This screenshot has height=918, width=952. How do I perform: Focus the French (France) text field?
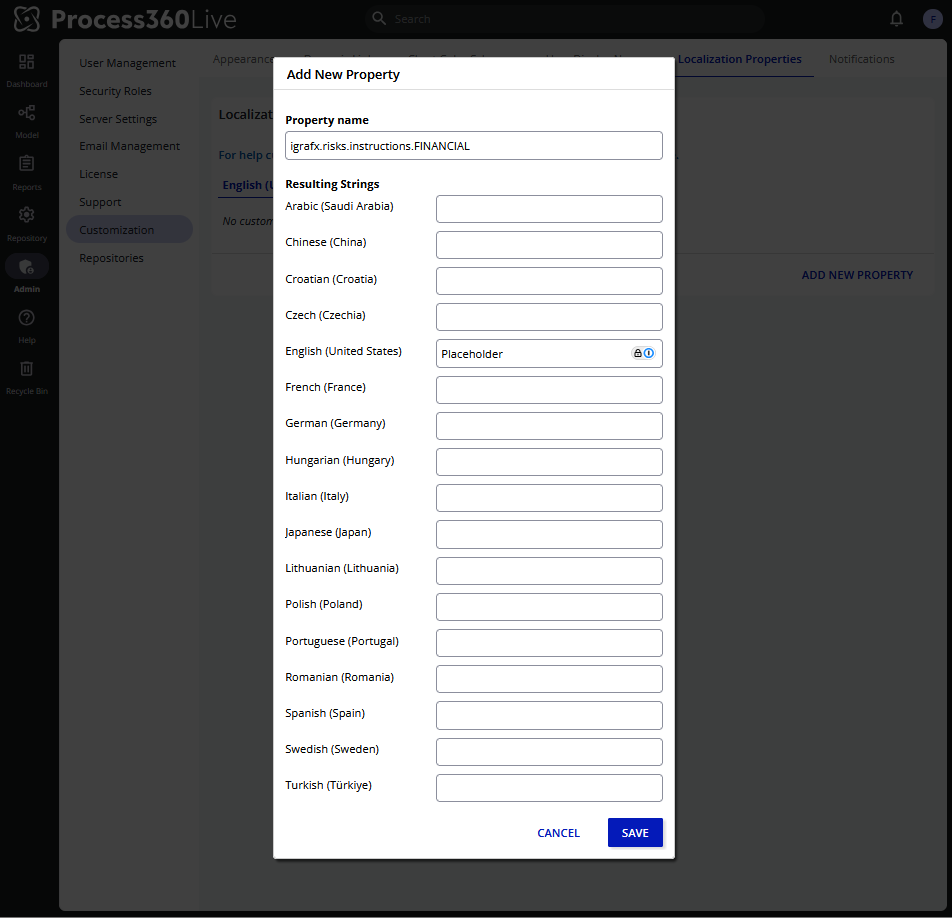[x=549, y=390]
